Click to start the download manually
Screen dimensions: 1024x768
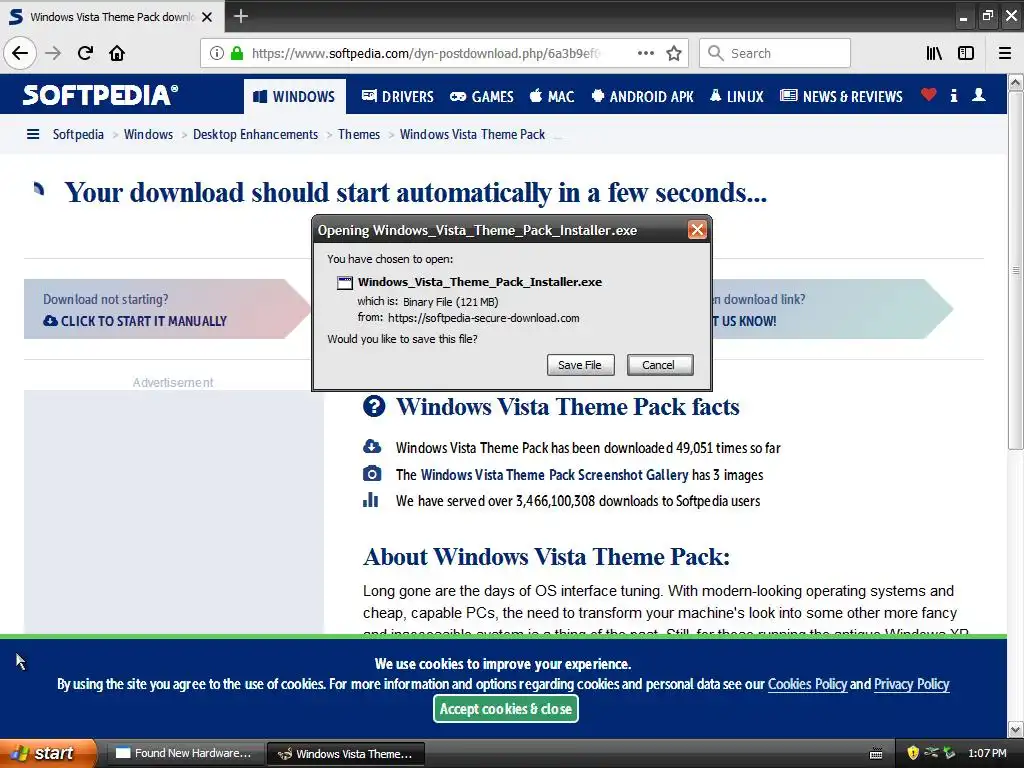135,321
